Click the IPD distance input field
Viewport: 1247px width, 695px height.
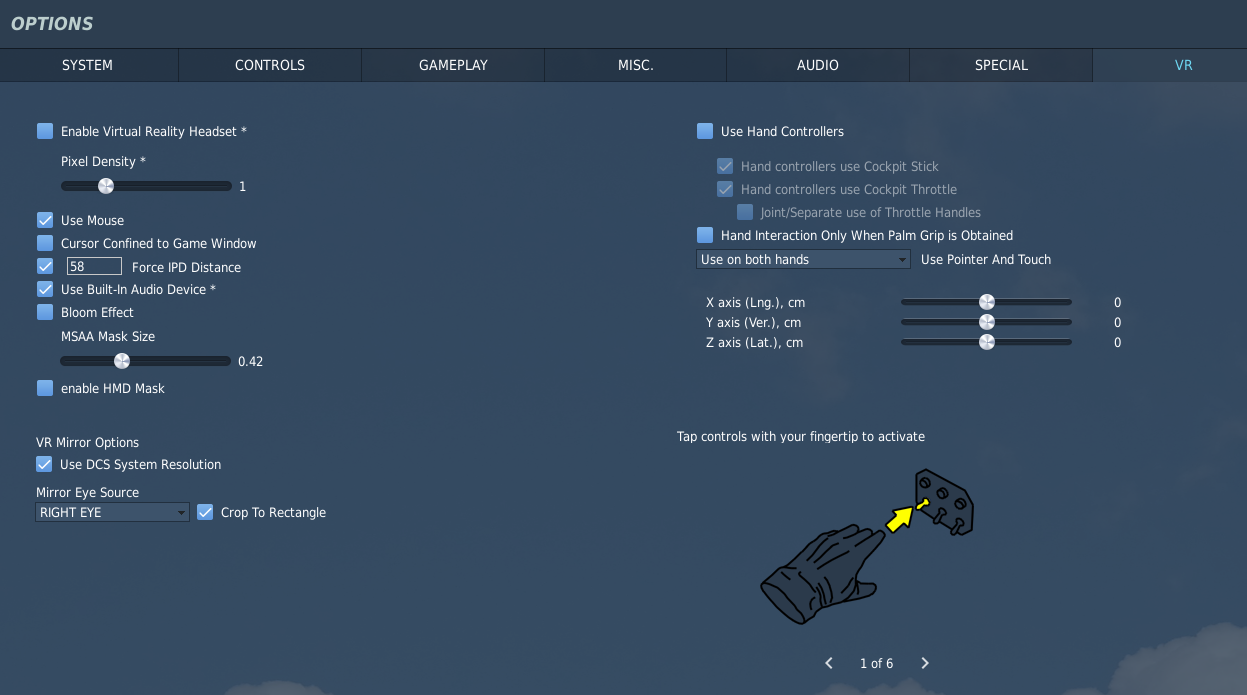pyautogui.click(x=94, y=266)
